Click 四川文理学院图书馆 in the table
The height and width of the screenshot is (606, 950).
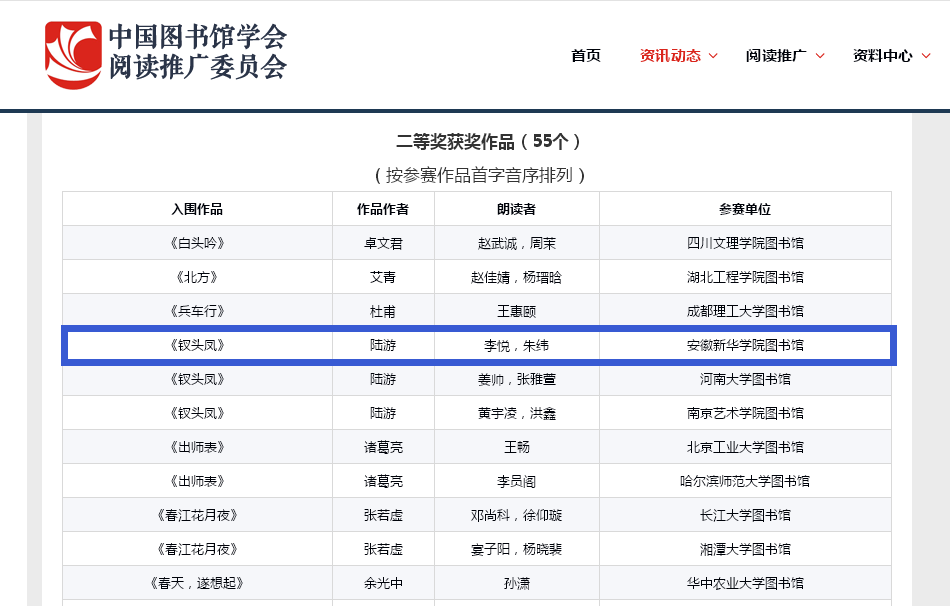[745, 243]
